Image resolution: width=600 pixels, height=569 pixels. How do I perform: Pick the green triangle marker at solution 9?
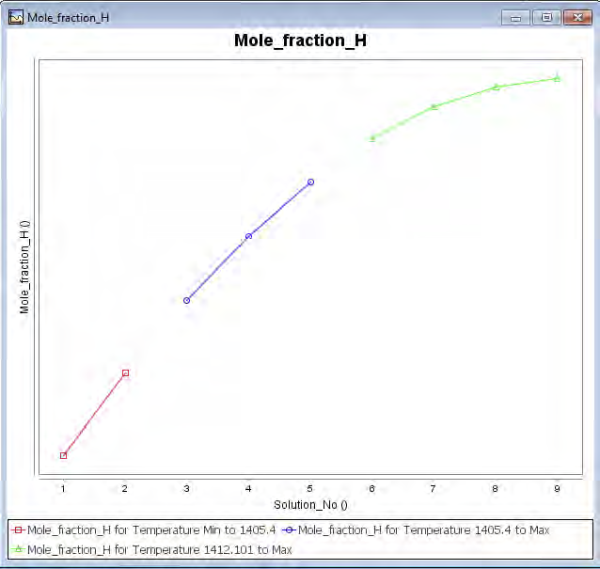(x=558, y=78)
